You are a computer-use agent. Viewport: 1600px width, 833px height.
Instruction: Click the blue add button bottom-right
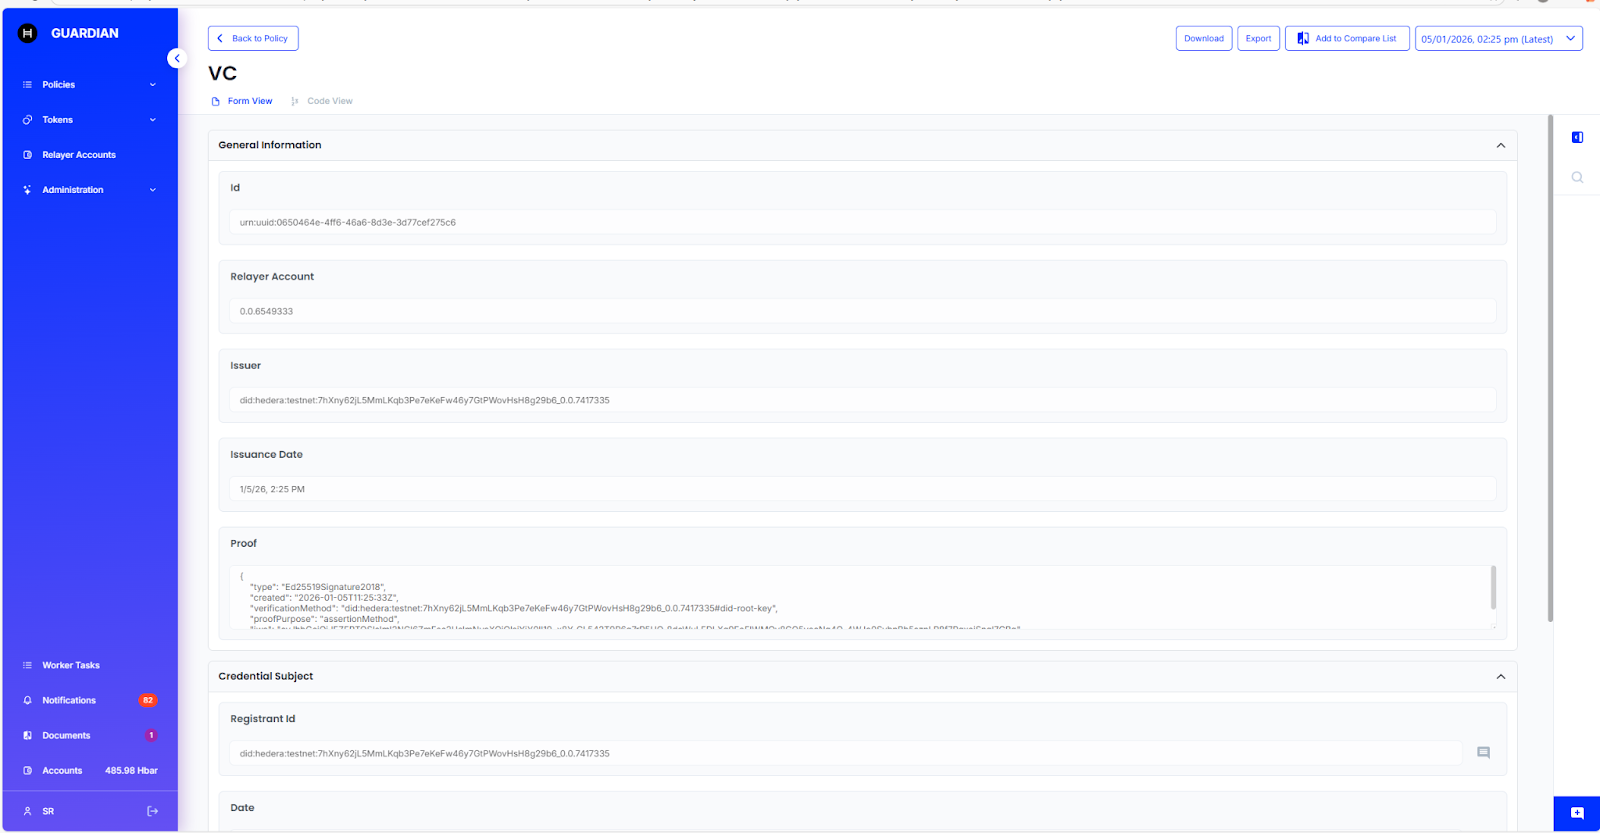click(x=1576, y=813)
